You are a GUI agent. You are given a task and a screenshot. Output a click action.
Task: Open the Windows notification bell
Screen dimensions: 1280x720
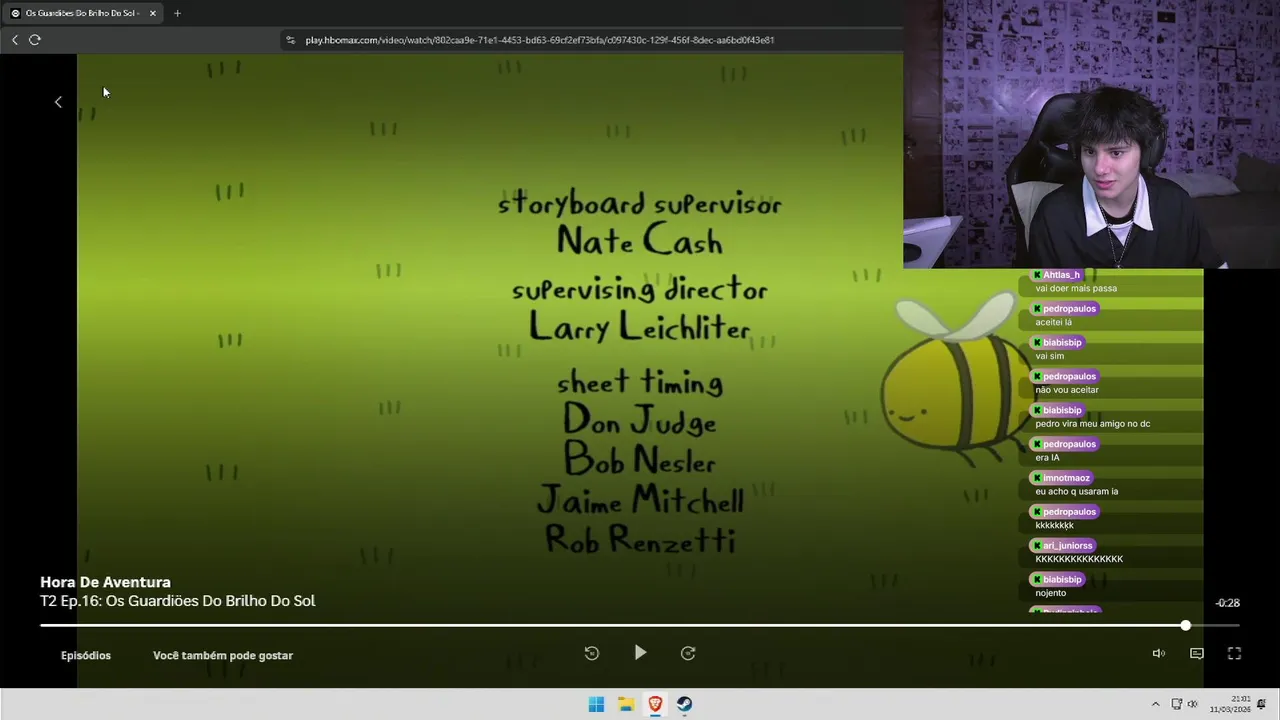click(1262, 704)
